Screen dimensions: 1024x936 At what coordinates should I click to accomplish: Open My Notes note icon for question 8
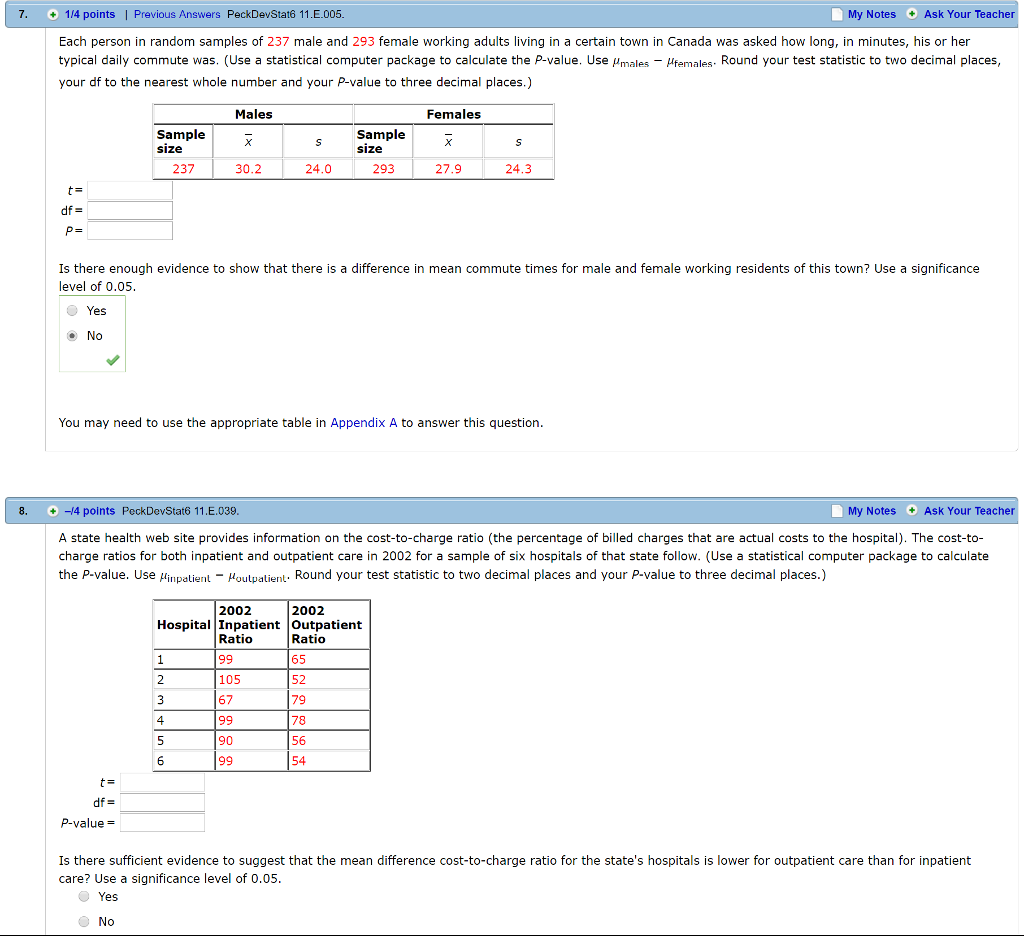837,511
